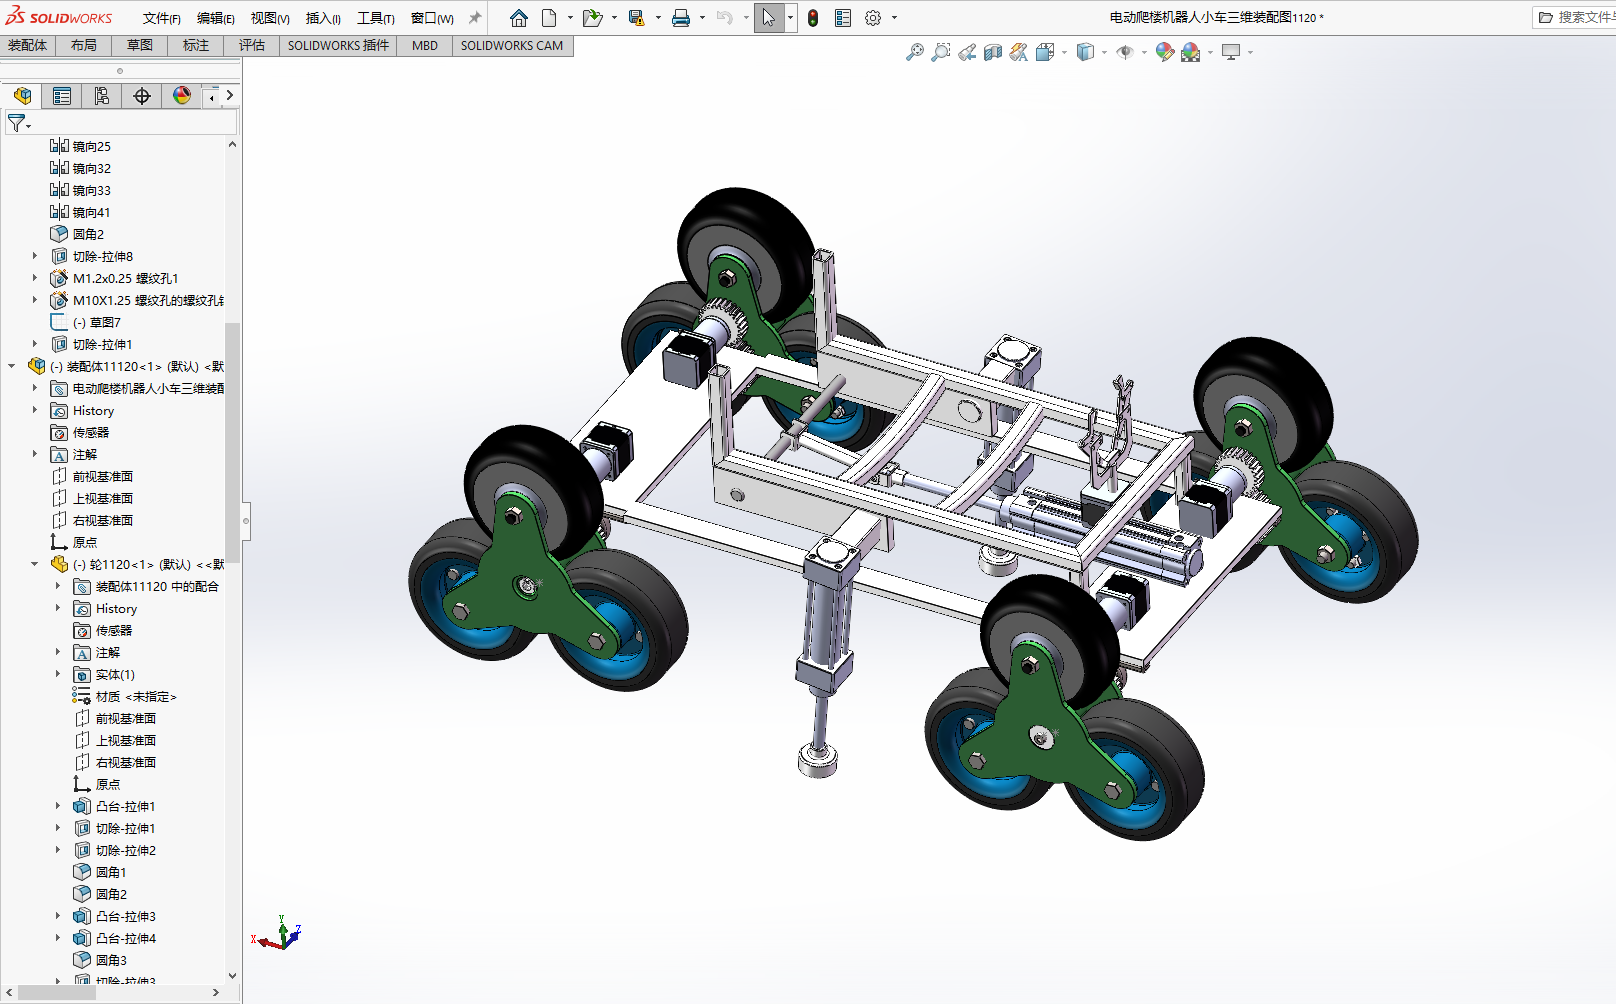The image size is (1616, 1004).
Task: Click the Zoom to Area icon
Action: pos(941,52)
